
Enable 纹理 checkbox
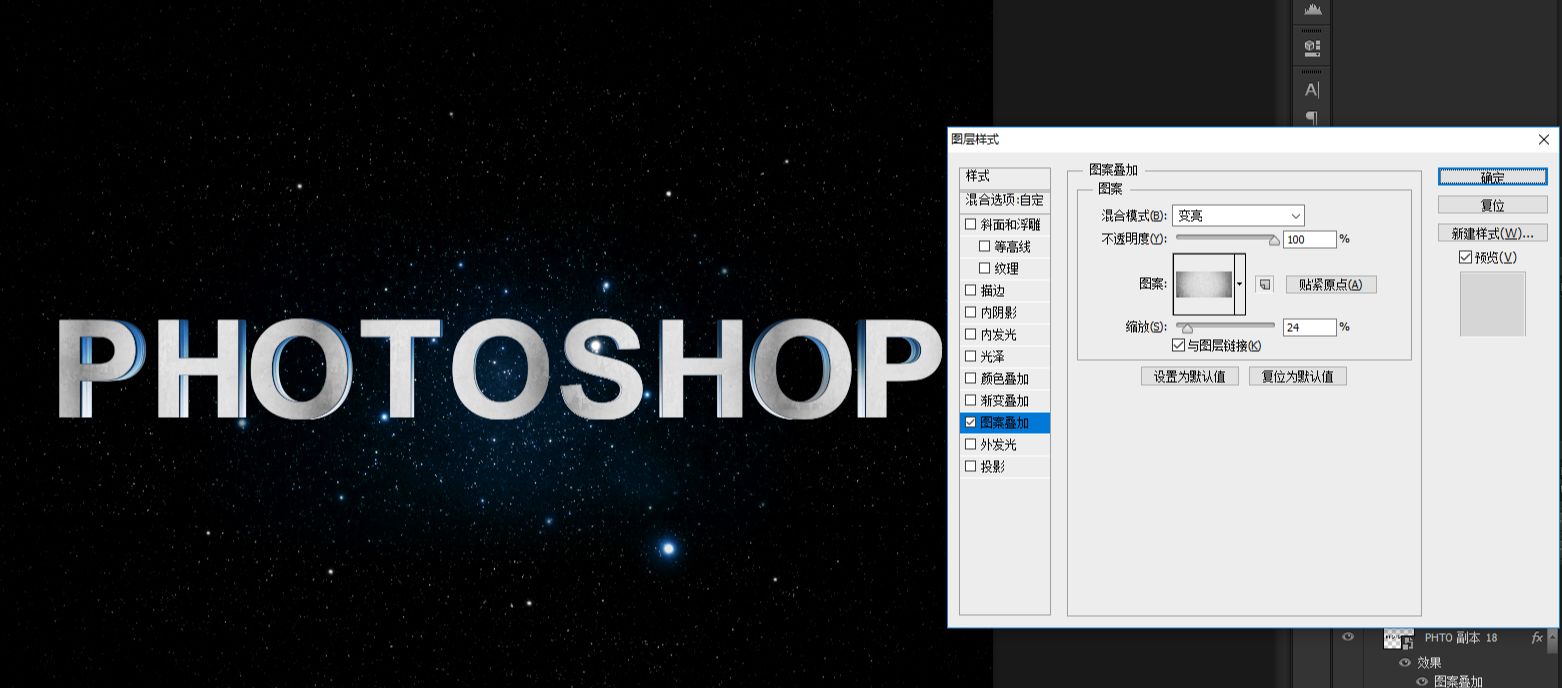point(984,268)
